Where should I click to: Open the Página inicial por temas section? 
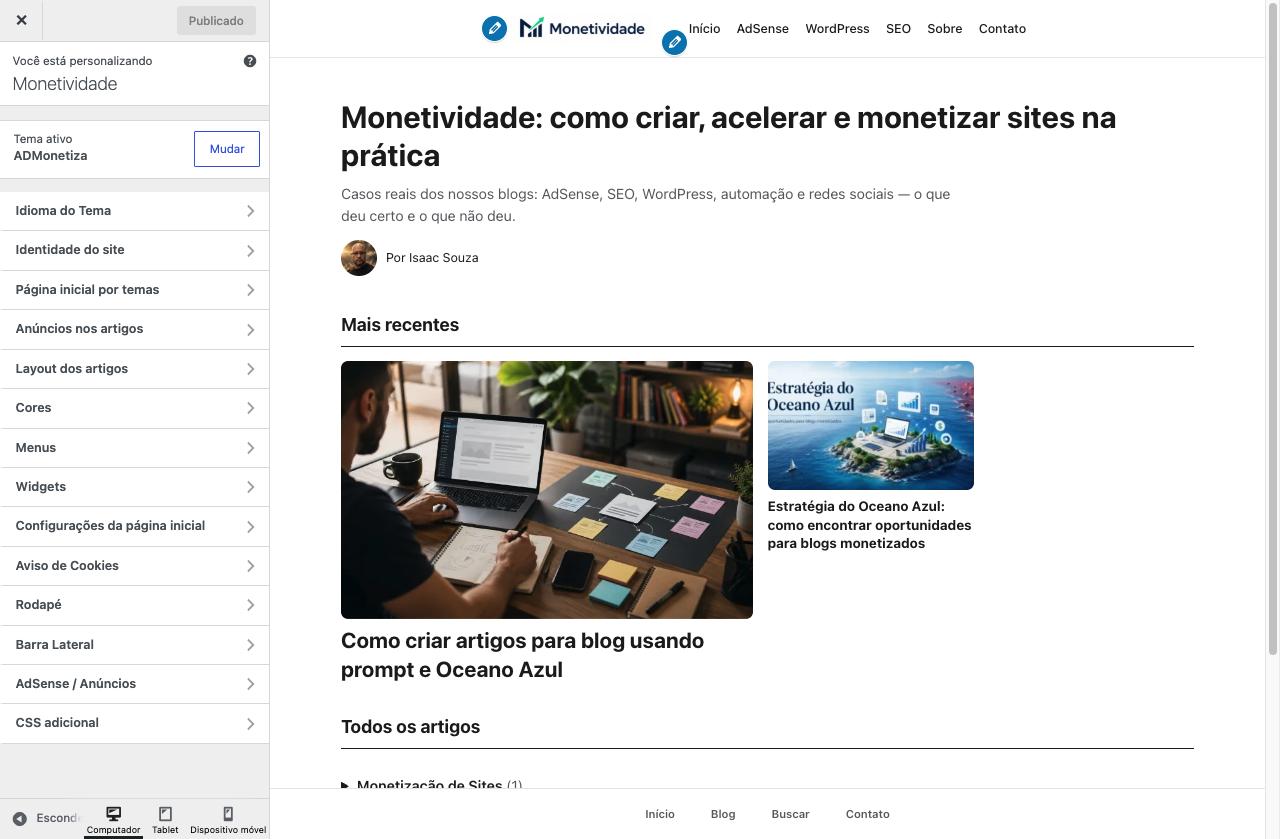pyautogui.click(x=134, y=290)
